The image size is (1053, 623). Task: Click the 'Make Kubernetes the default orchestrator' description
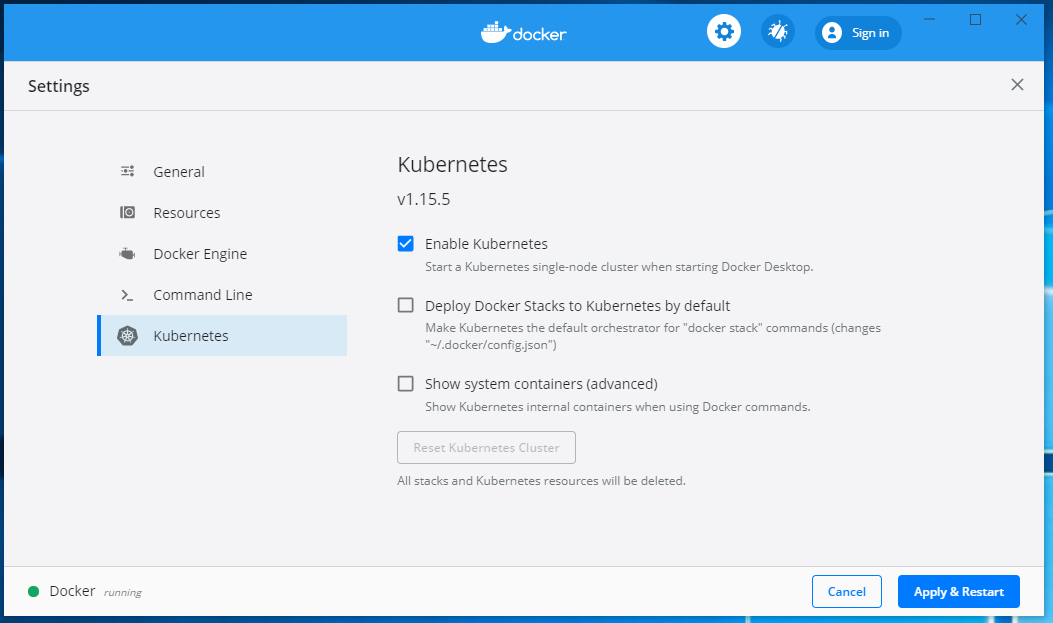click(653, 336)
